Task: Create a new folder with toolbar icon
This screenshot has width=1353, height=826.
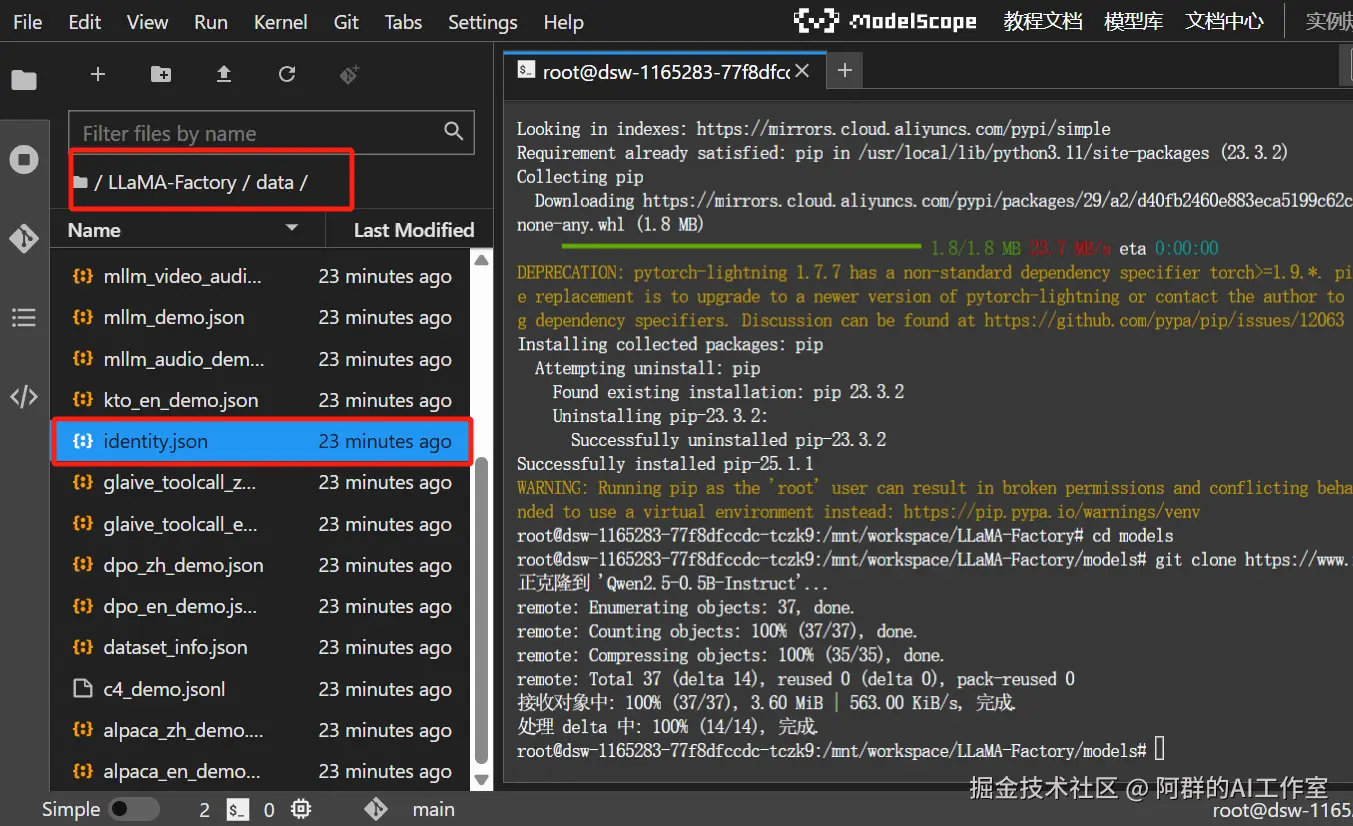Action: (x=160, y=74)
